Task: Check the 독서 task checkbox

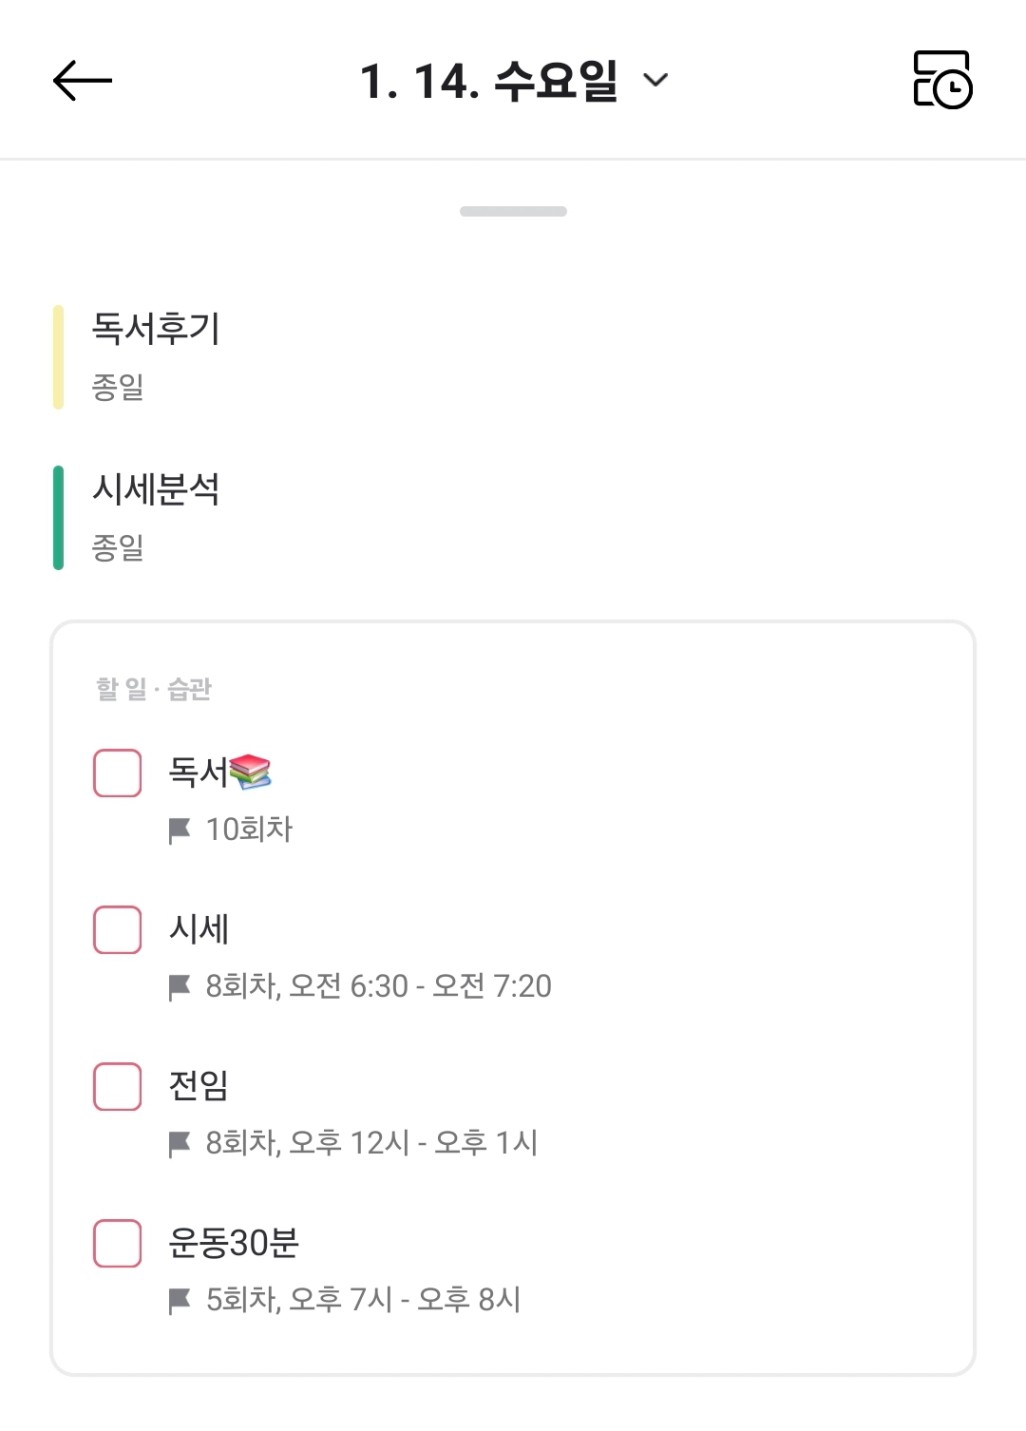Action: click(117, 773)
